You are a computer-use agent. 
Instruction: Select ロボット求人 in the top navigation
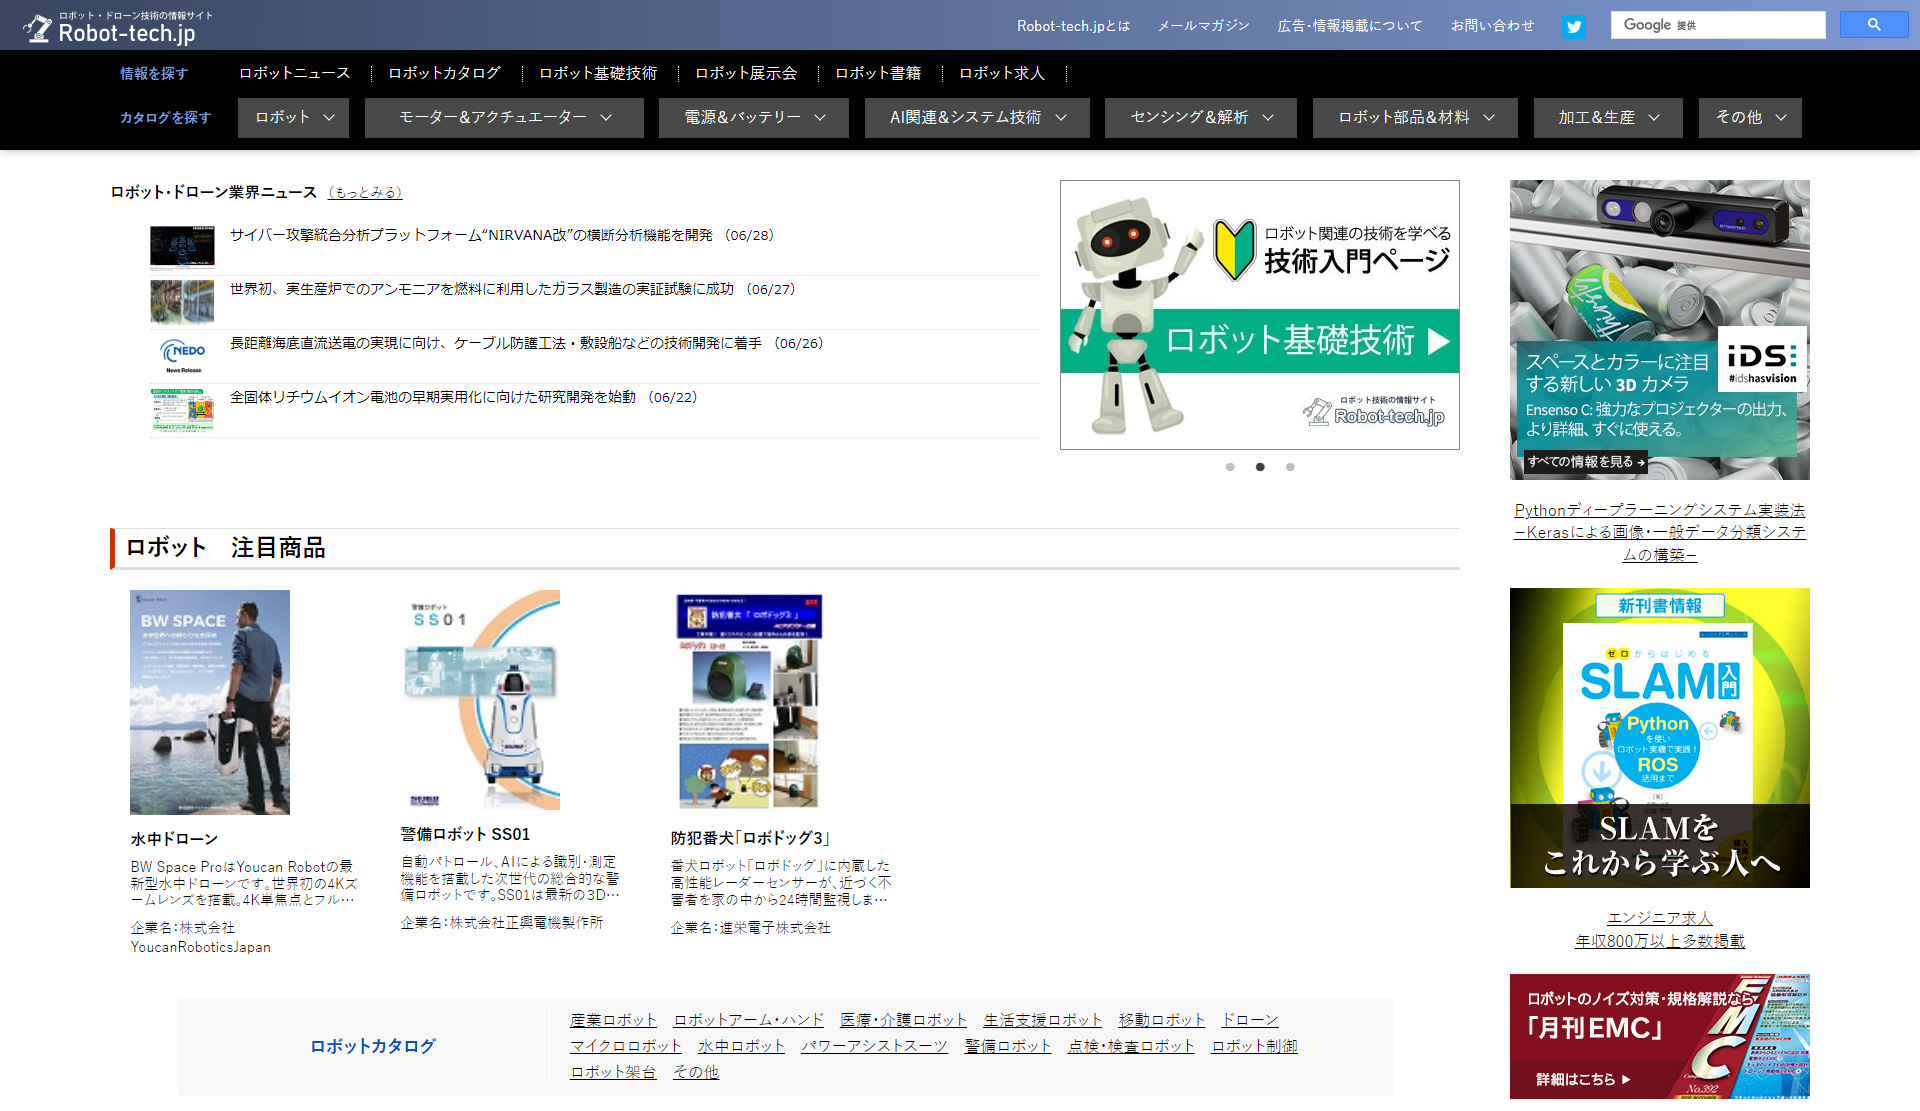point(1001,72)
